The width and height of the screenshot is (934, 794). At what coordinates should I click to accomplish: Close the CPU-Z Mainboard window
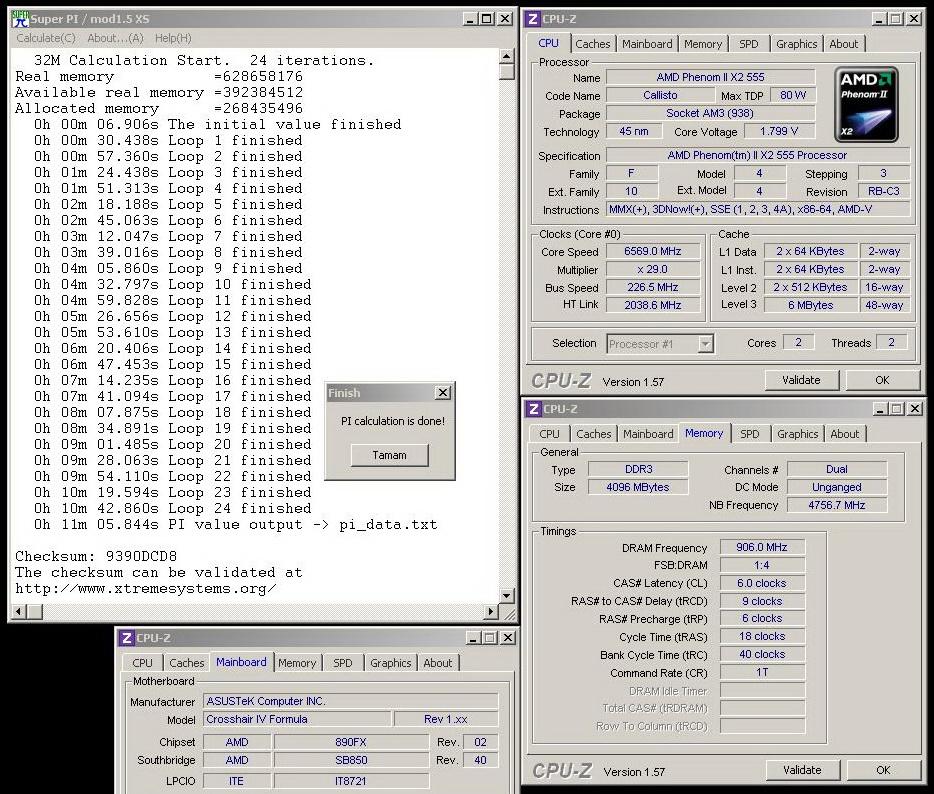(508, 638)
